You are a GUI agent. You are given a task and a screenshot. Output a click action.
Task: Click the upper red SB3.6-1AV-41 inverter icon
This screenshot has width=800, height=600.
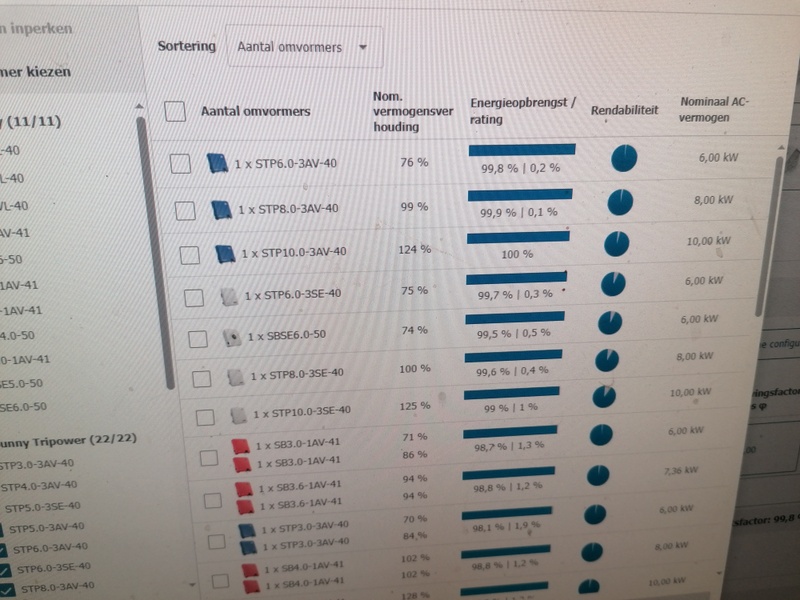244,489
